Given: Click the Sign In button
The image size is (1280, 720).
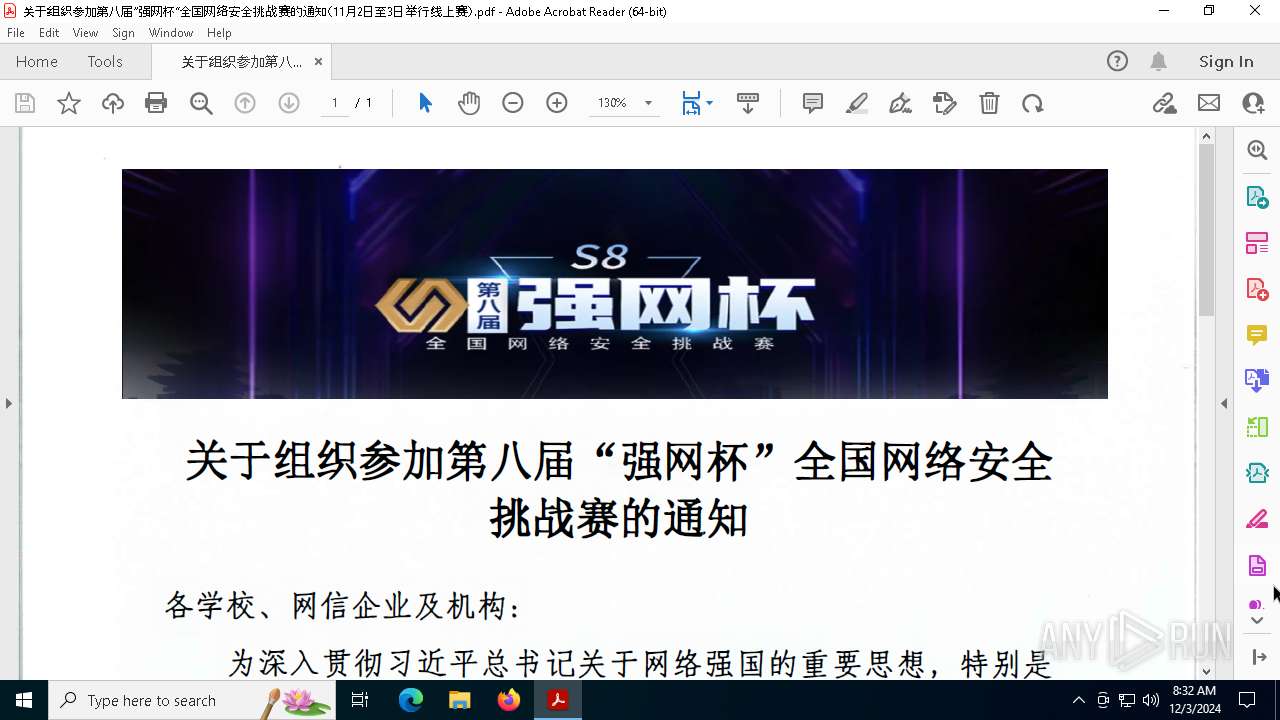Looking at the screenshot, I should 1226,61.
